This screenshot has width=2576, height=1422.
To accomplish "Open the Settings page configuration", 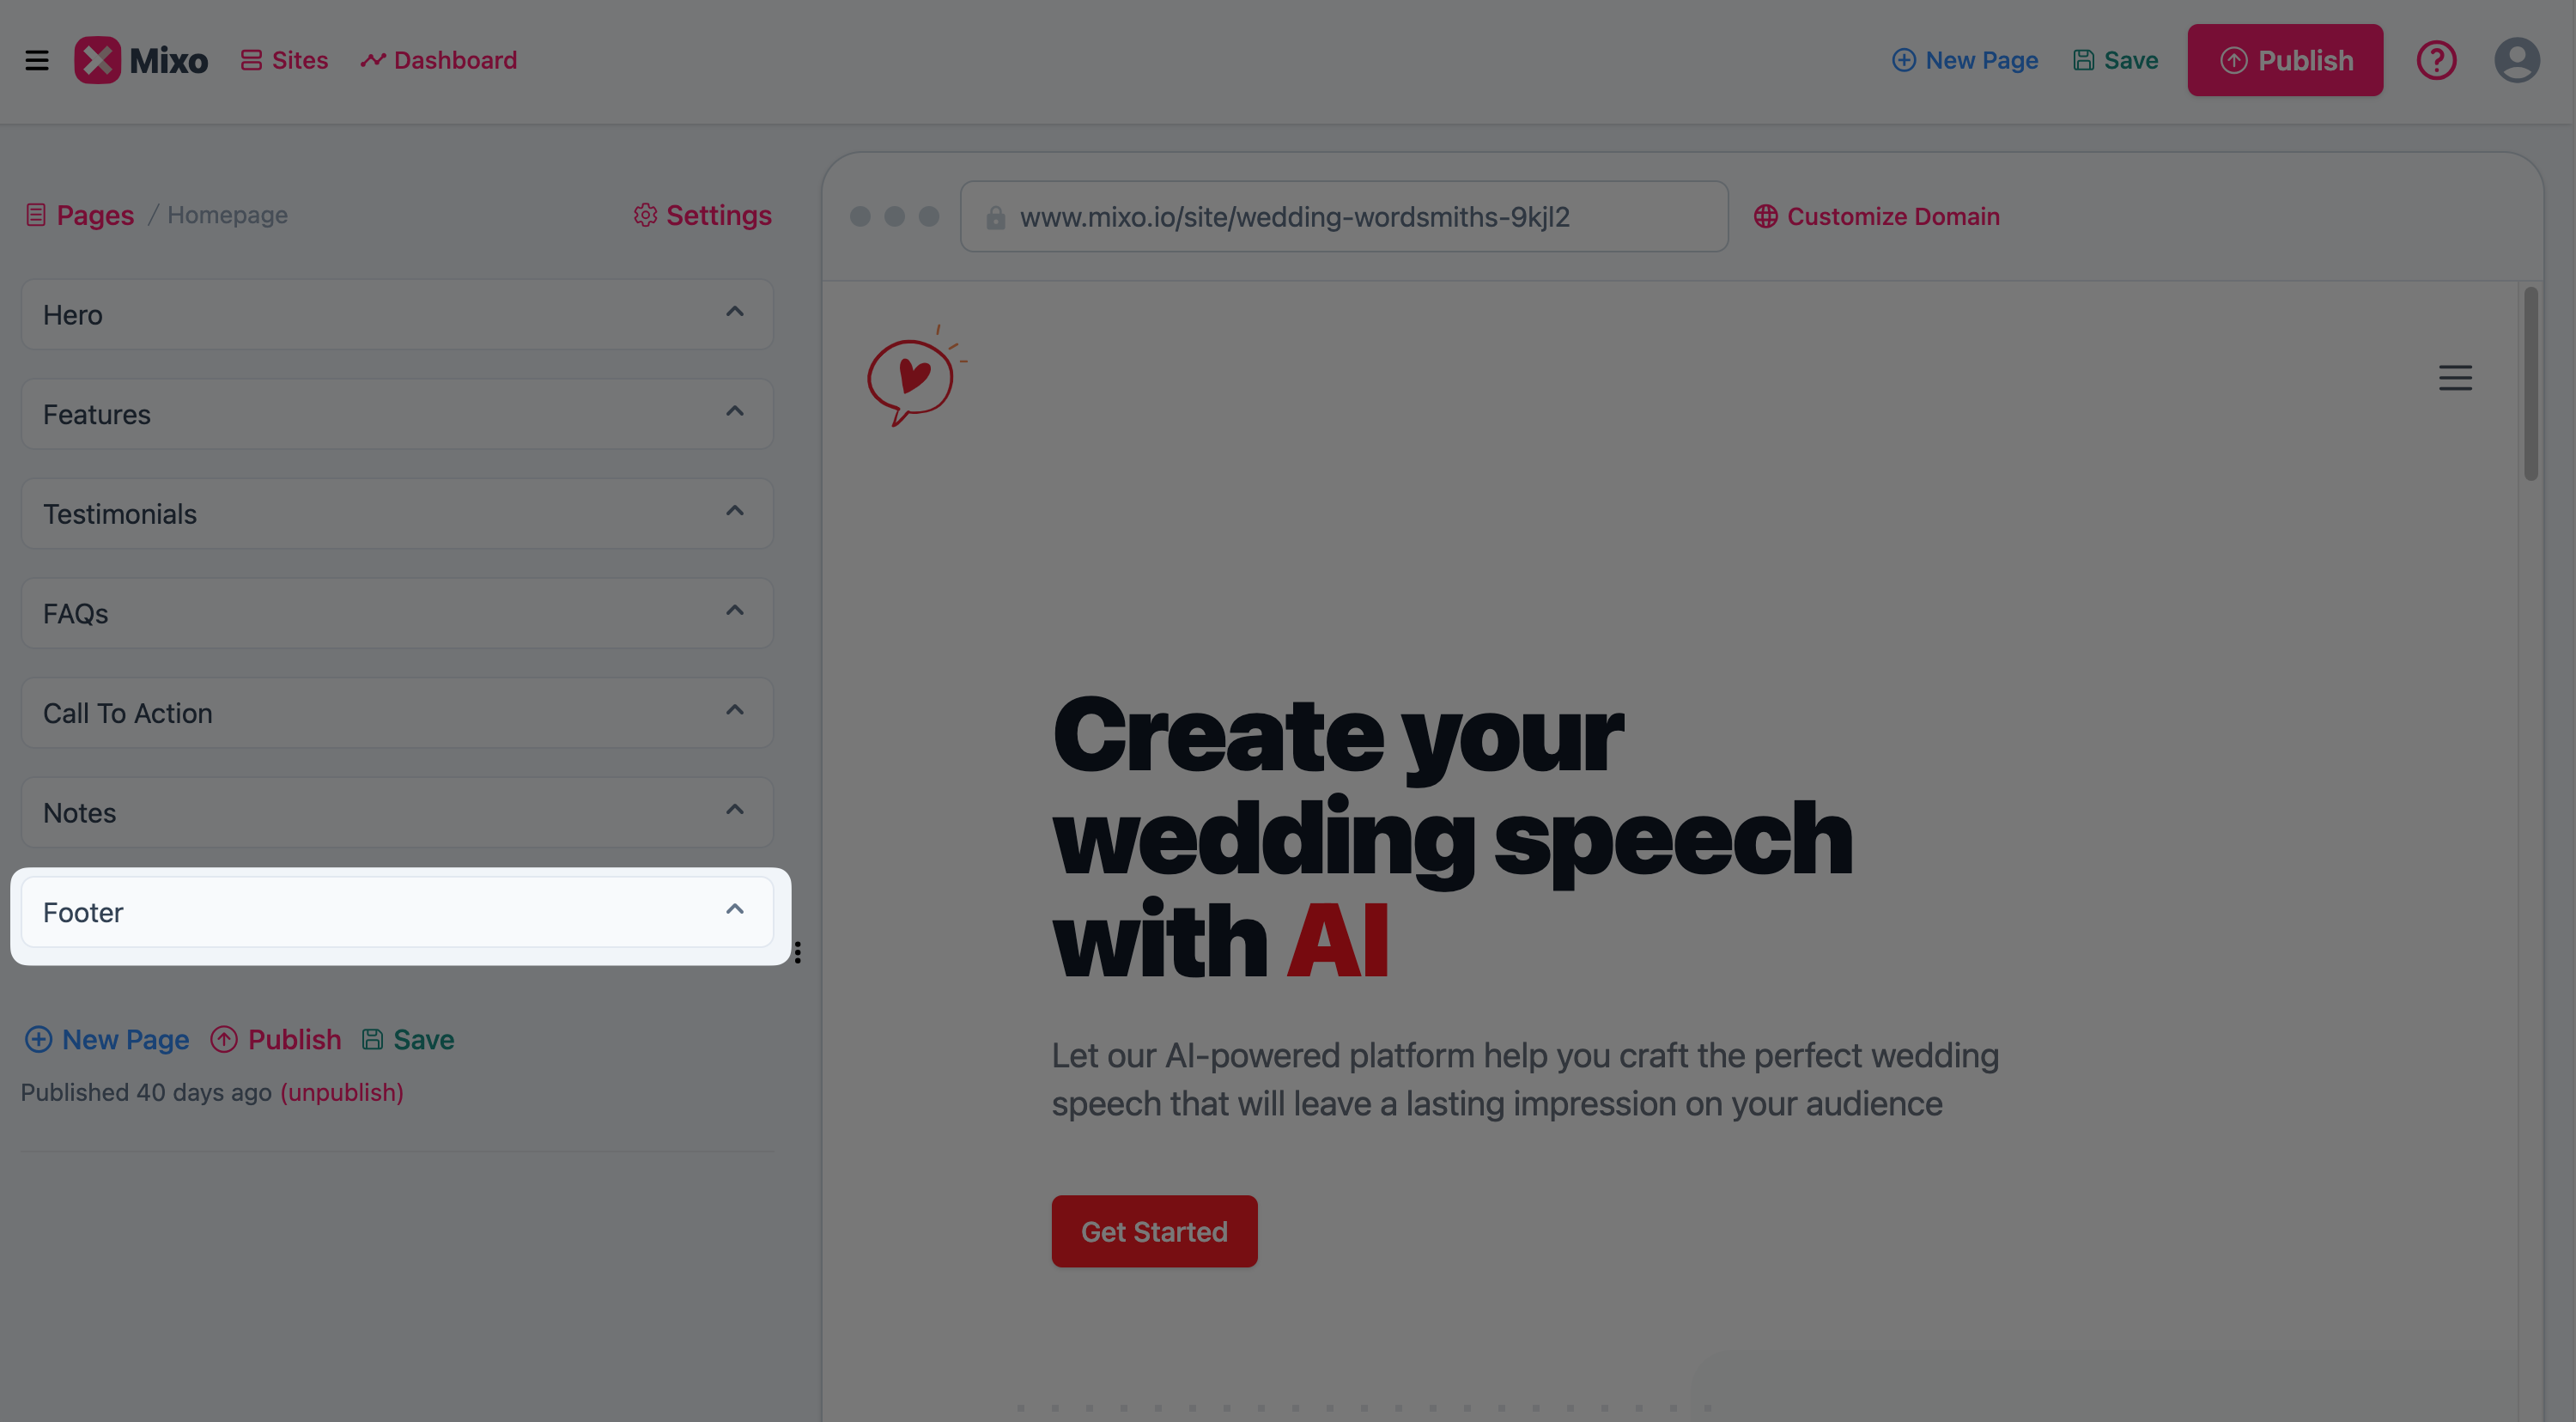I will (702, 216).
